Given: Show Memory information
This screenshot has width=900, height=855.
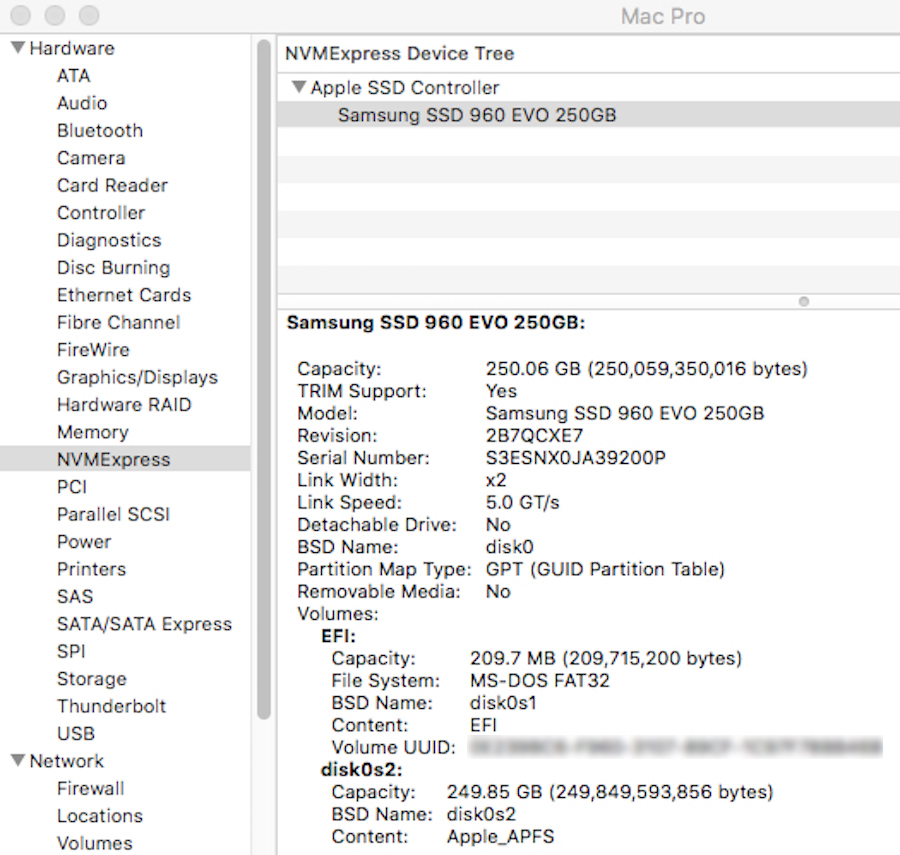Looking at the screenshot, I should pos(93,432).
